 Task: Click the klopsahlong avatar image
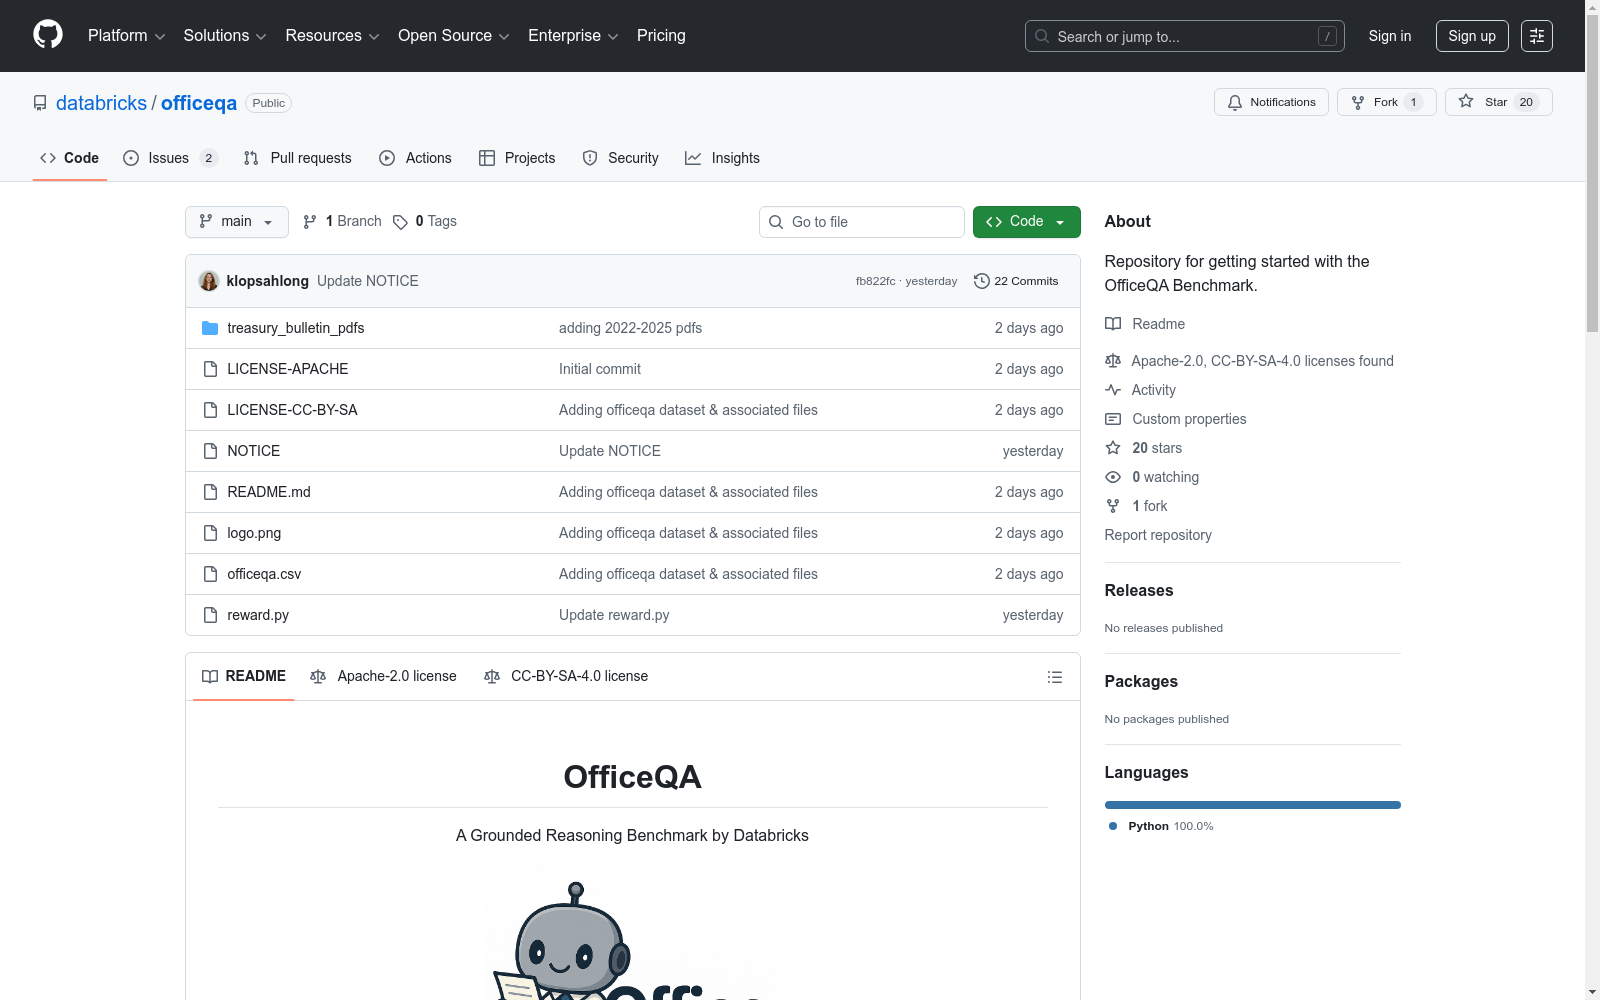pyautogui.click(x=209, y=281)
